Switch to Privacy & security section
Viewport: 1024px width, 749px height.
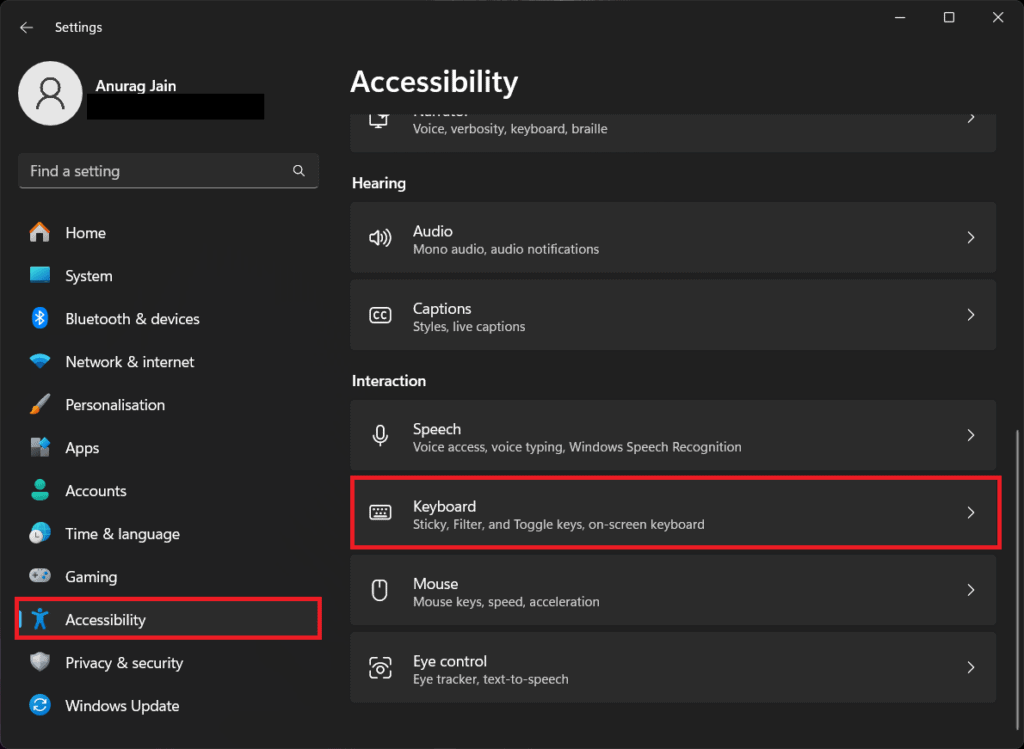coord(123,662)
